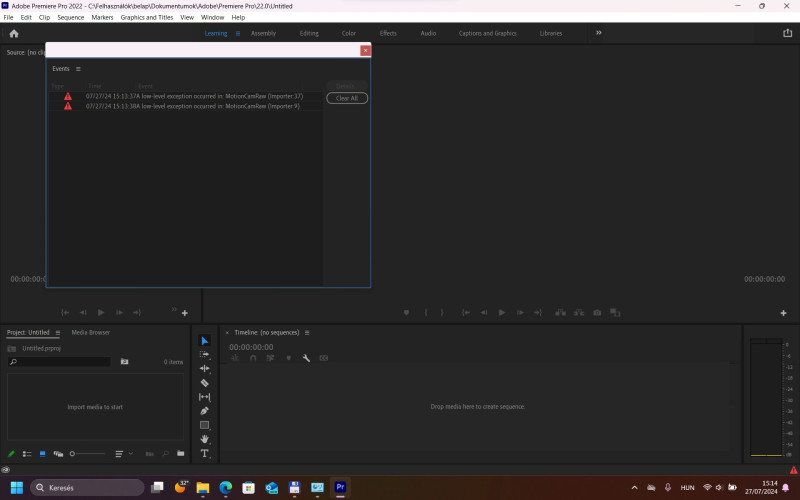Screen dimensions: 800x500
Task: Select the Selection tool arrow
Action: (205, 341)
